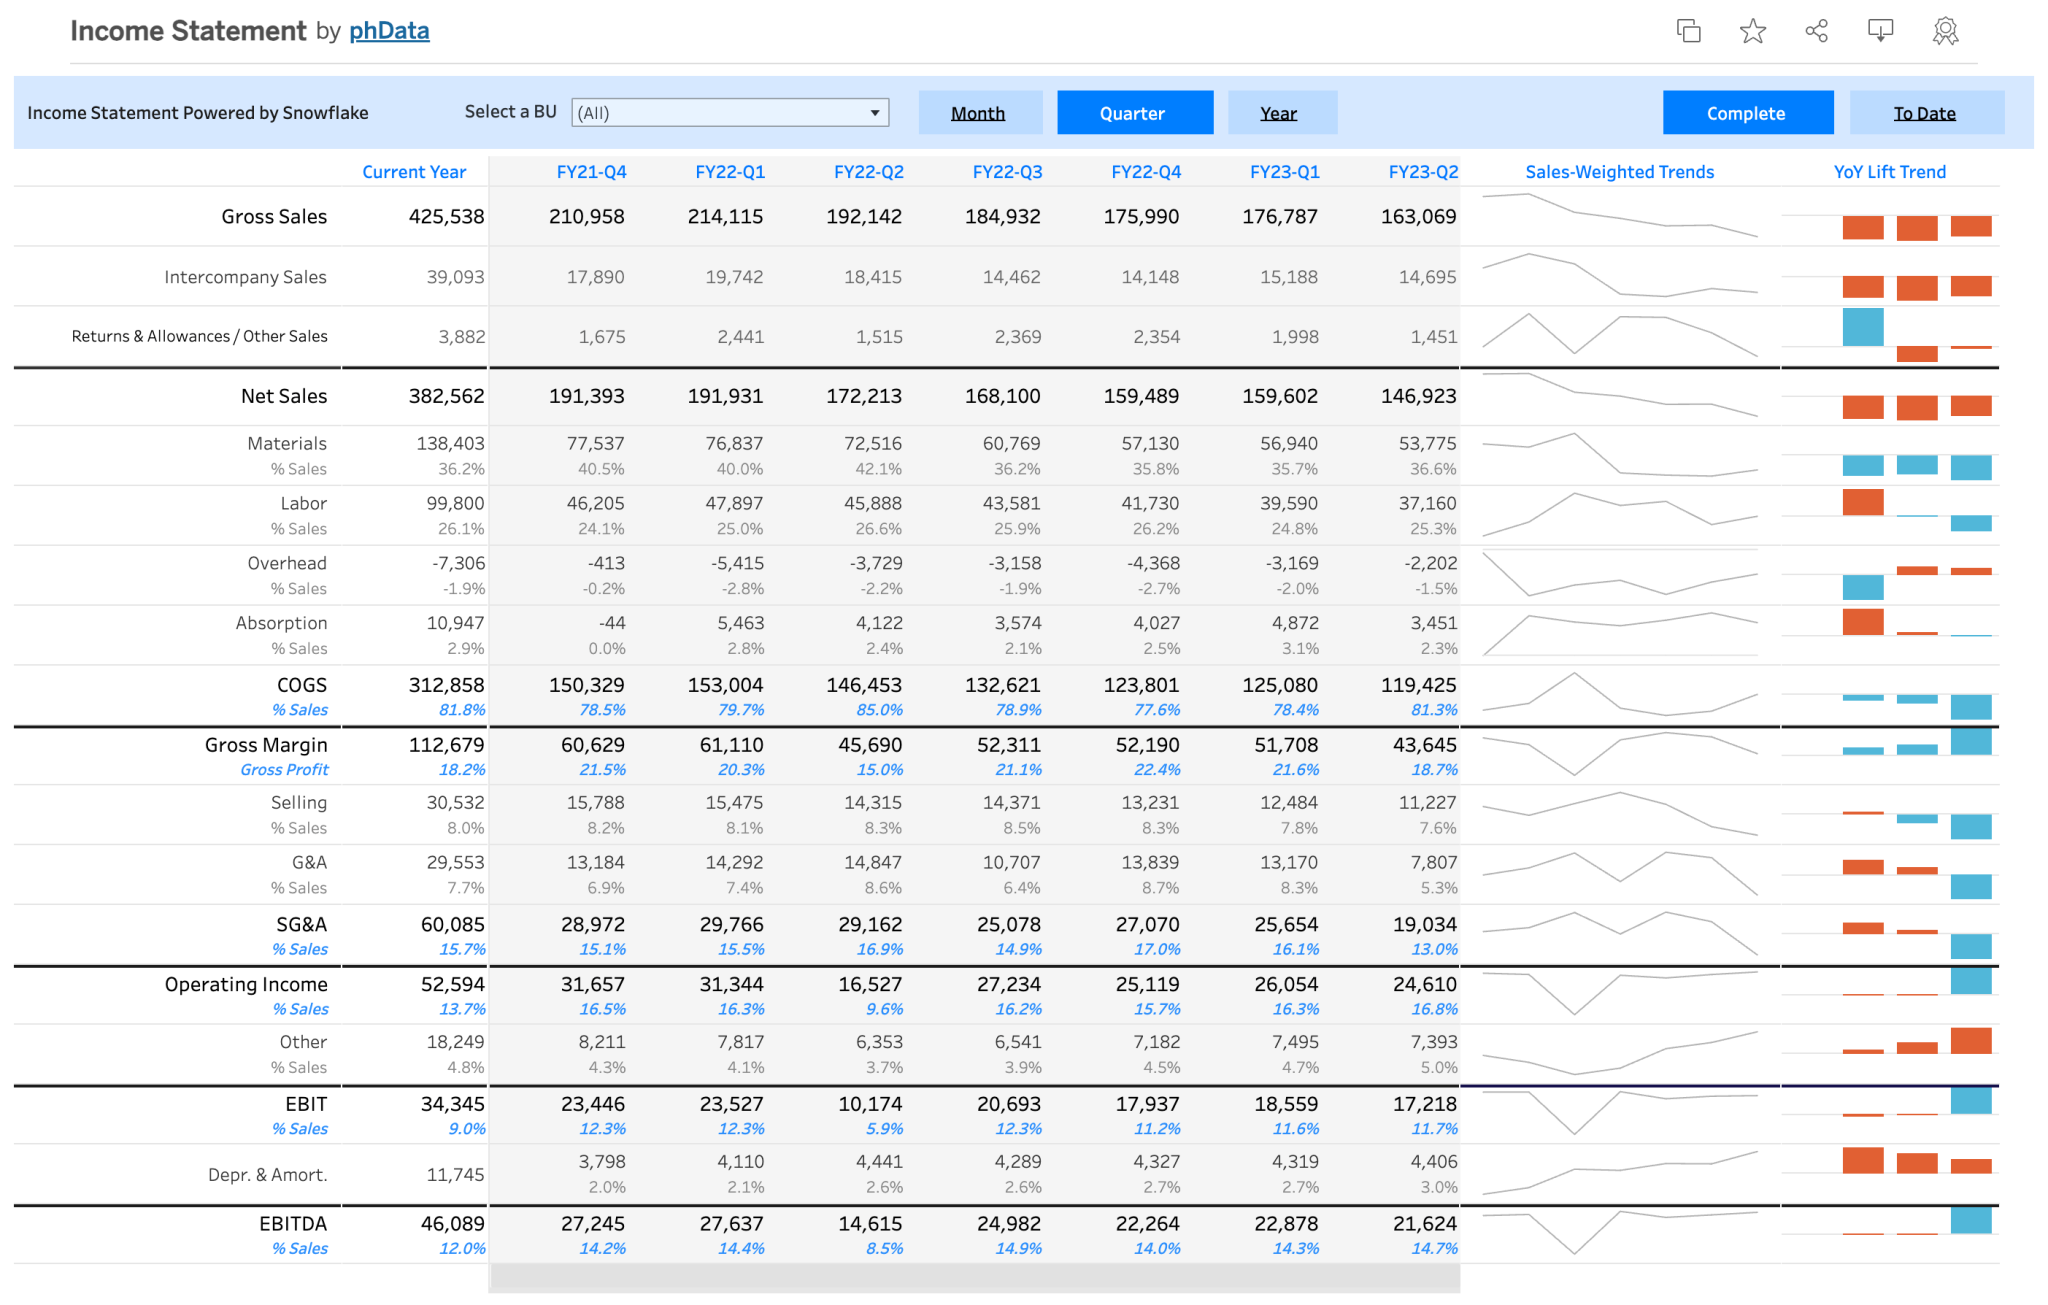
Task: Make a copy of the viz
Action: click(1688, 31)
